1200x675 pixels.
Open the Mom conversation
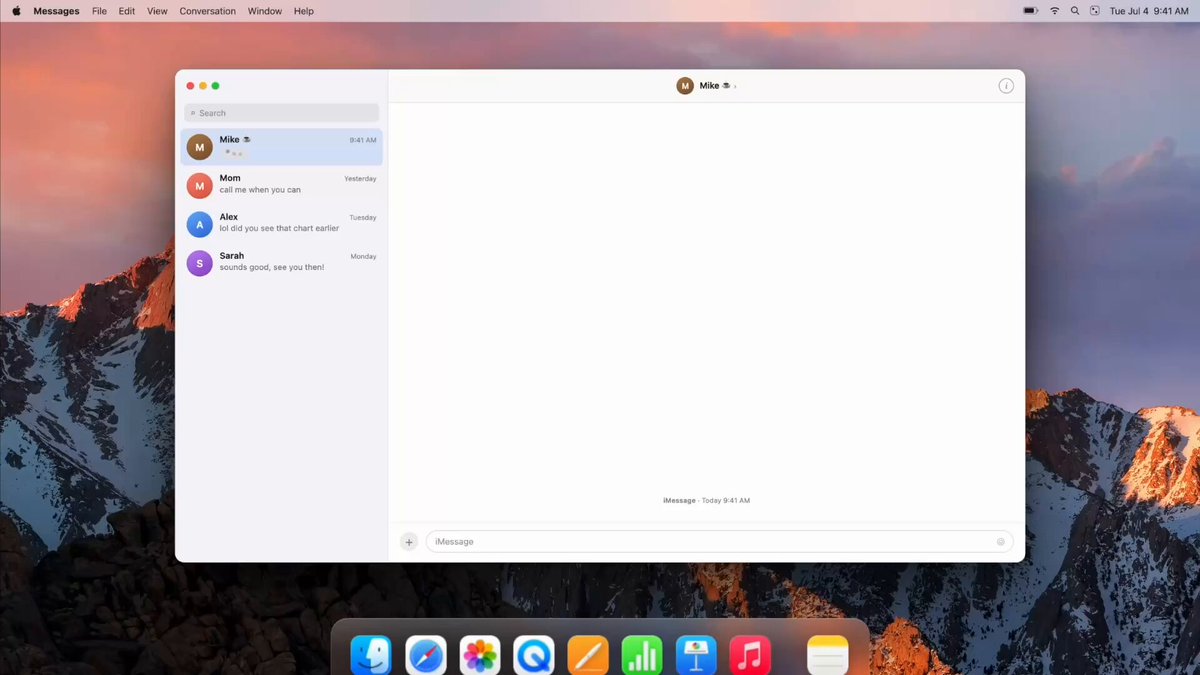(x=282, y=186)
